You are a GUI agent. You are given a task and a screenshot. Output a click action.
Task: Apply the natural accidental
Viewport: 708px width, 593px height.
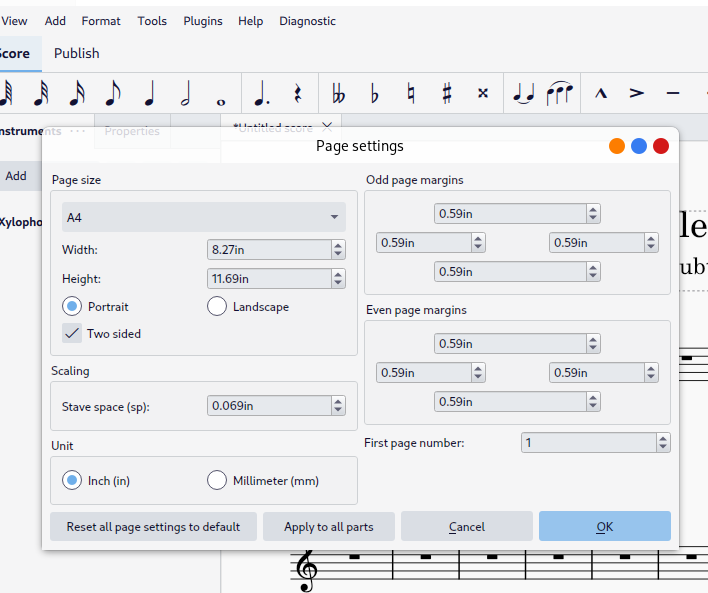coord(410,93)
